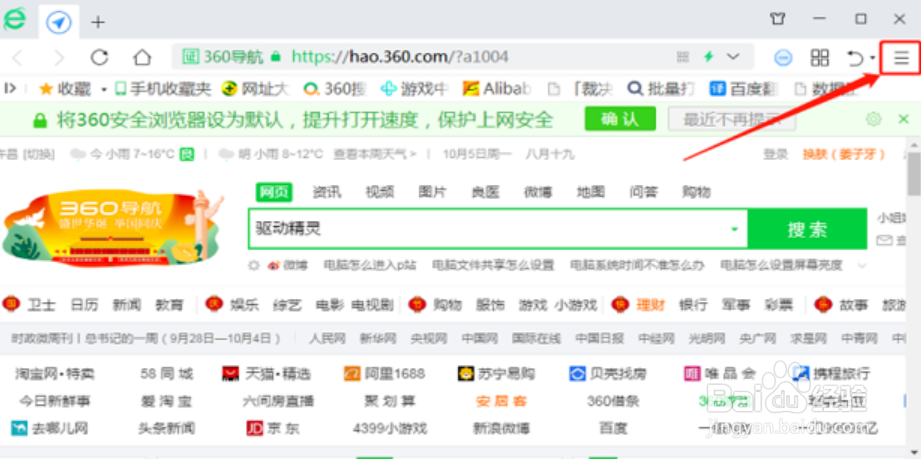Open 手机收藏夹 bookmark

point(163,89)
